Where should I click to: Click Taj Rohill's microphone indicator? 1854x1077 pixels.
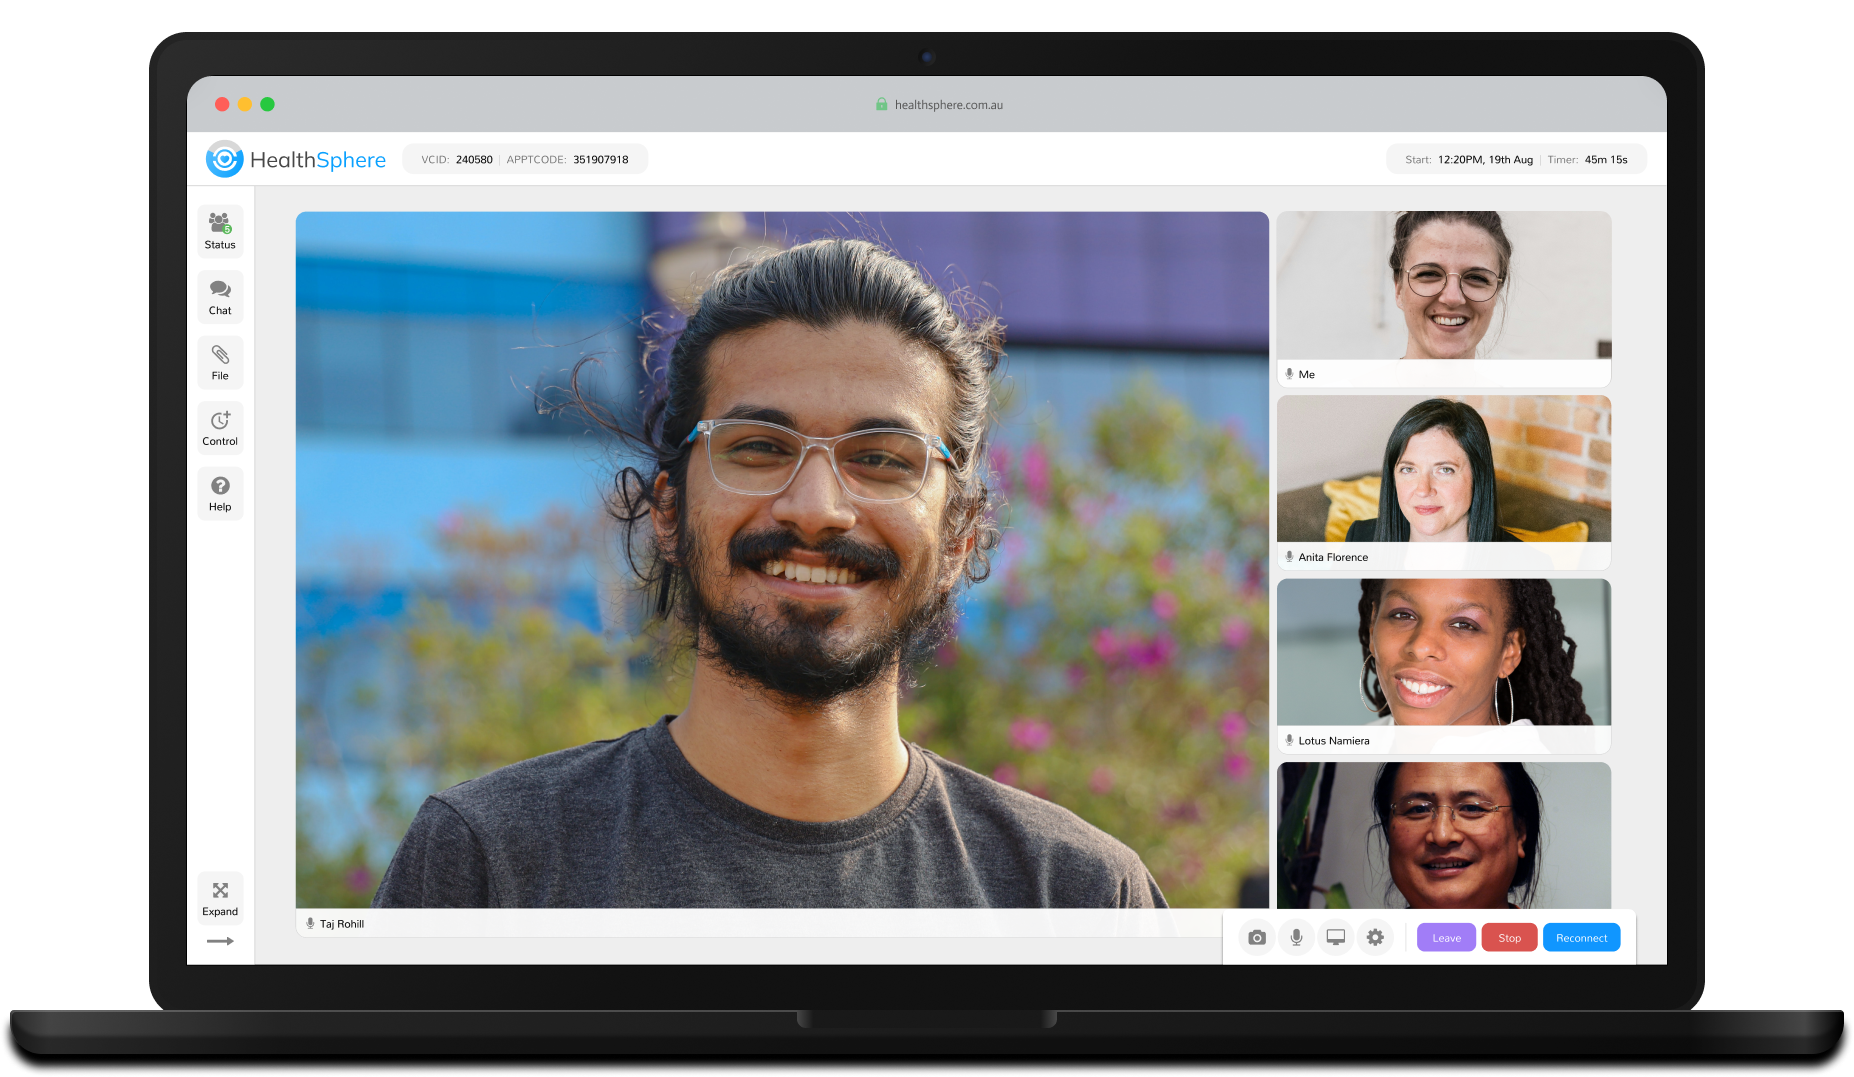pyautogui.click(x=311, y=924)
